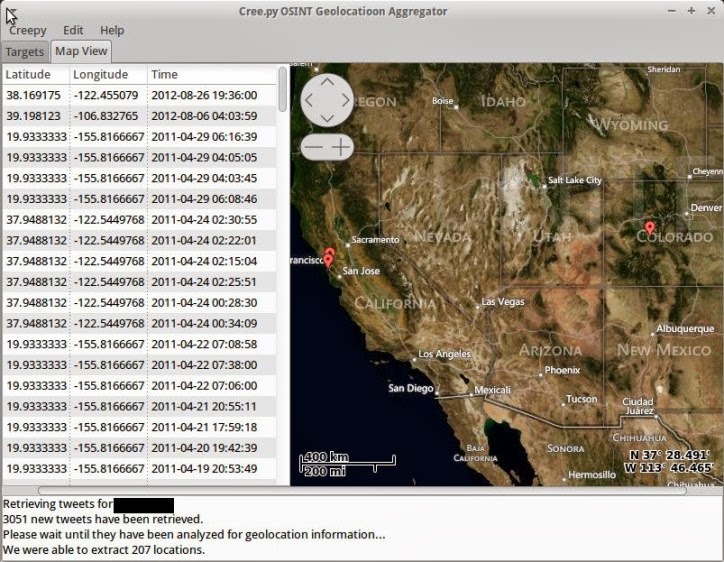This screenshot has height=562, width=724.
Task: Click the Sacramento label on the map
Action: [375, 240]
